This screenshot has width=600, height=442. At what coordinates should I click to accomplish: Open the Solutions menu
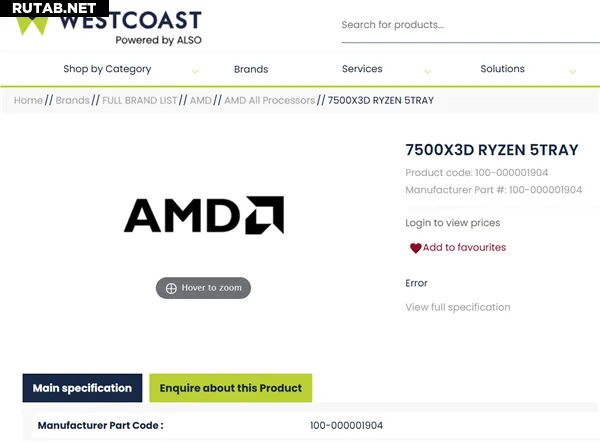tap(502, 69)
